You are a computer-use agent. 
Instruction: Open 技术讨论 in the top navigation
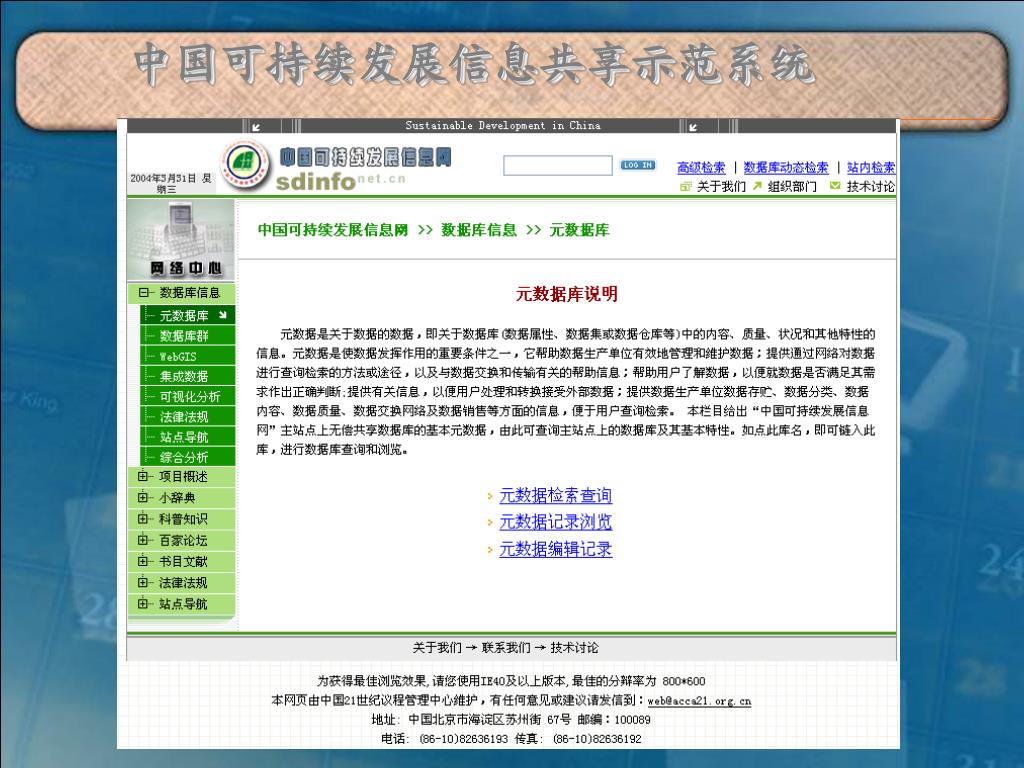coord(871,187)
